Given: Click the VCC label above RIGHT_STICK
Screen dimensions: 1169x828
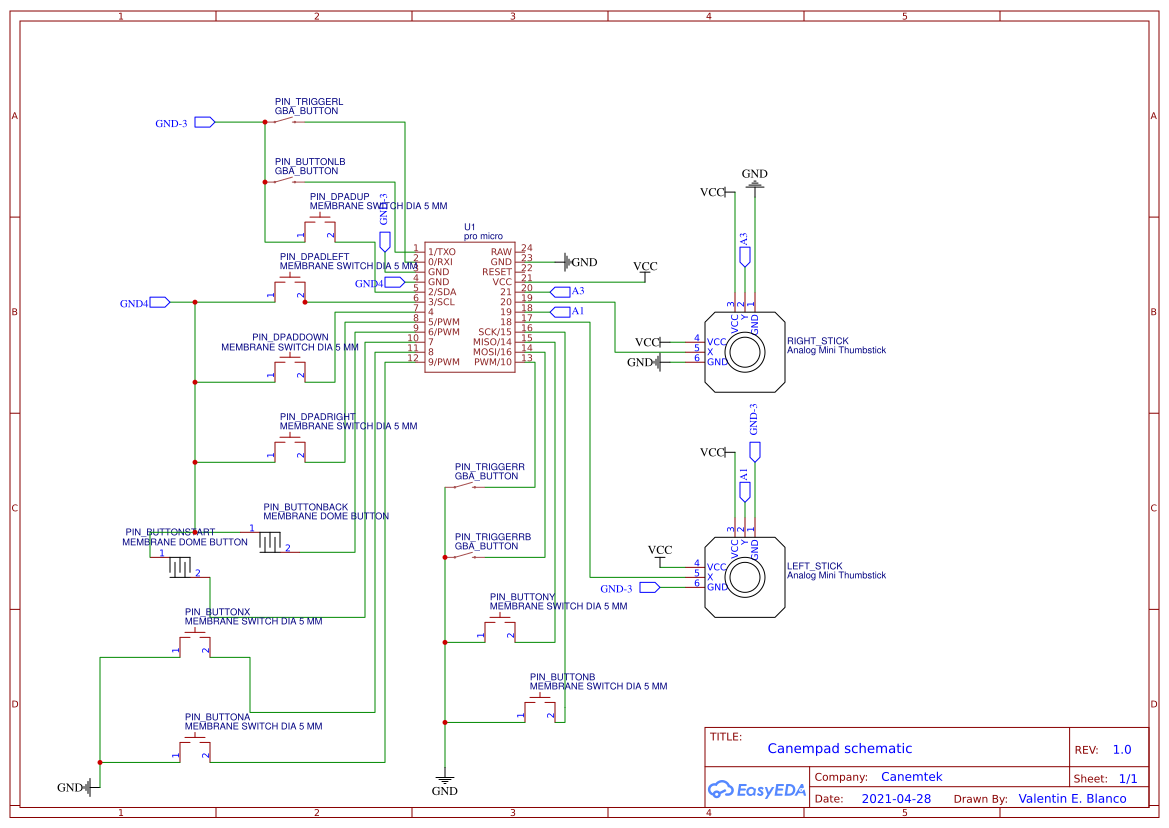Looking at the screenshot, I should pyautogui.click(x=712, y=191).
